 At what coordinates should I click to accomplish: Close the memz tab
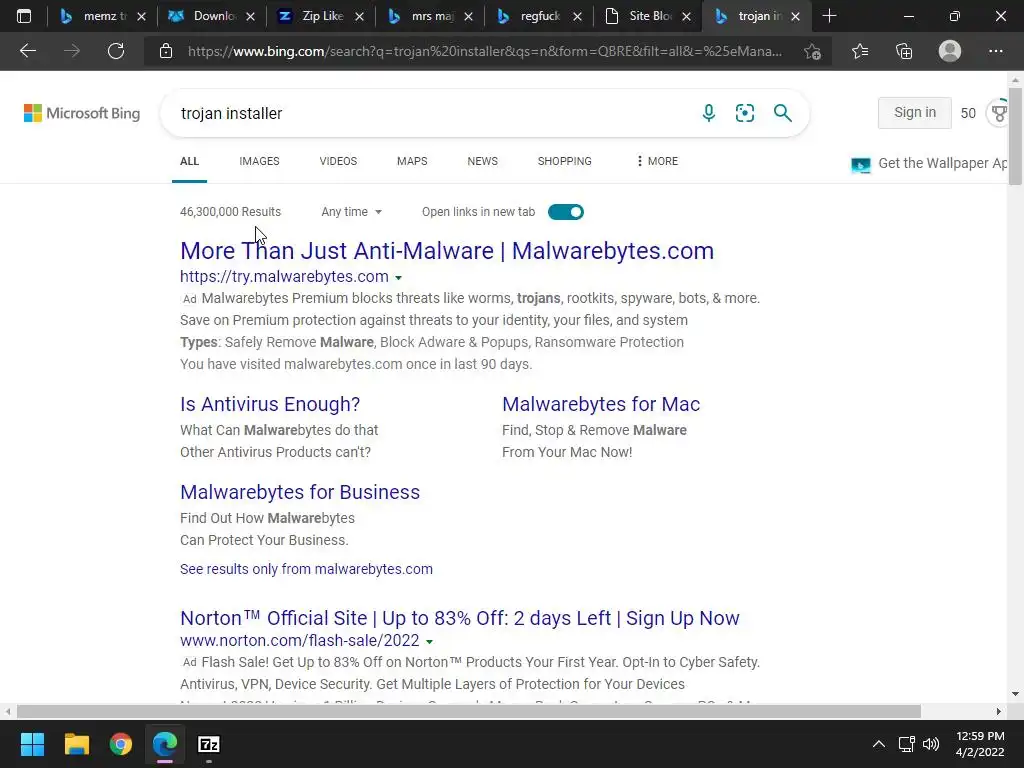coord(141,16)
